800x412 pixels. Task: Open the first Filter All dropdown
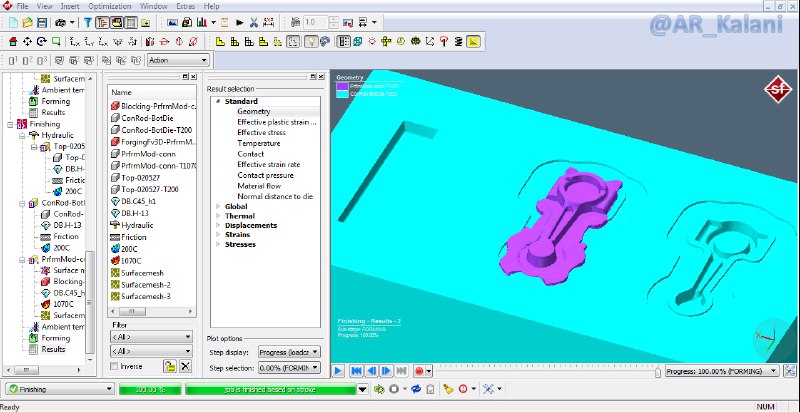(151, 337)
